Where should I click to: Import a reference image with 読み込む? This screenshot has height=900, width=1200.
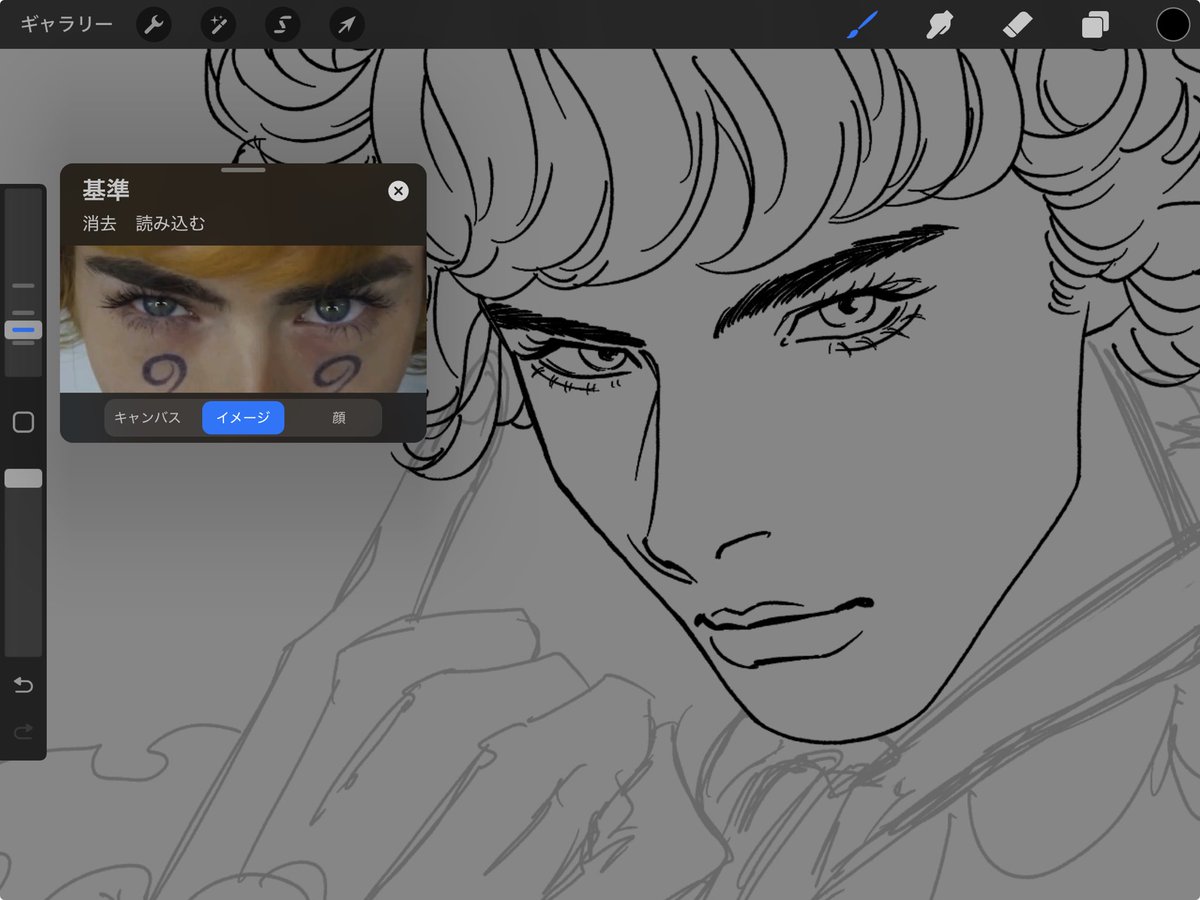[x=170, y=224]
